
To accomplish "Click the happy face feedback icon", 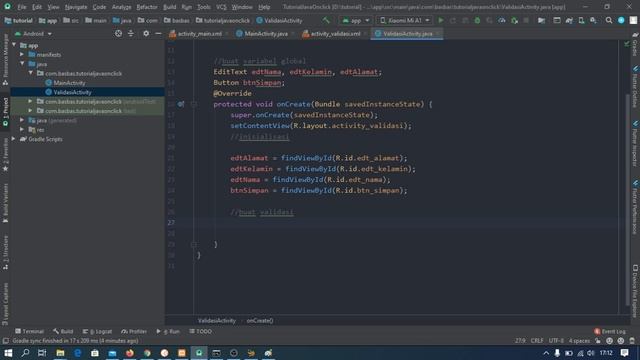I will pos(609,340).
